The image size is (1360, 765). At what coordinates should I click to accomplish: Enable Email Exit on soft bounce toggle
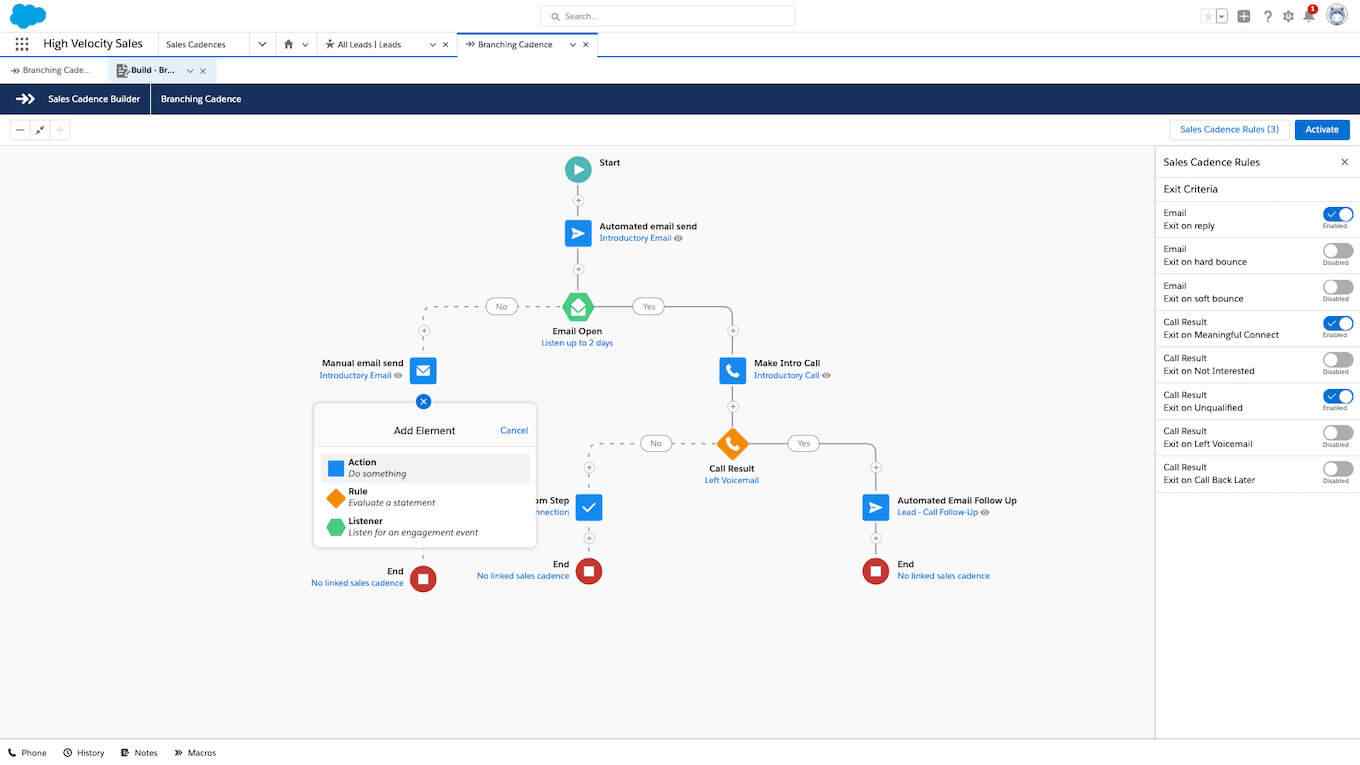tap(1338, 287)
